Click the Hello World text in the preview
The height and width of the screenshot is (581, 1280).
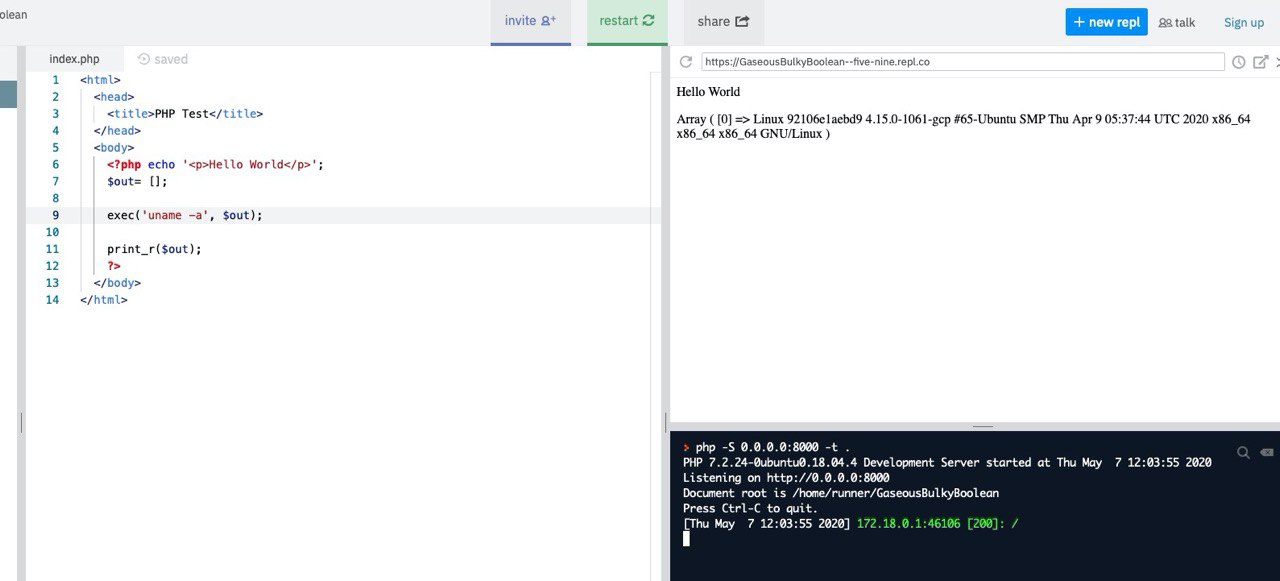point(708,92)
